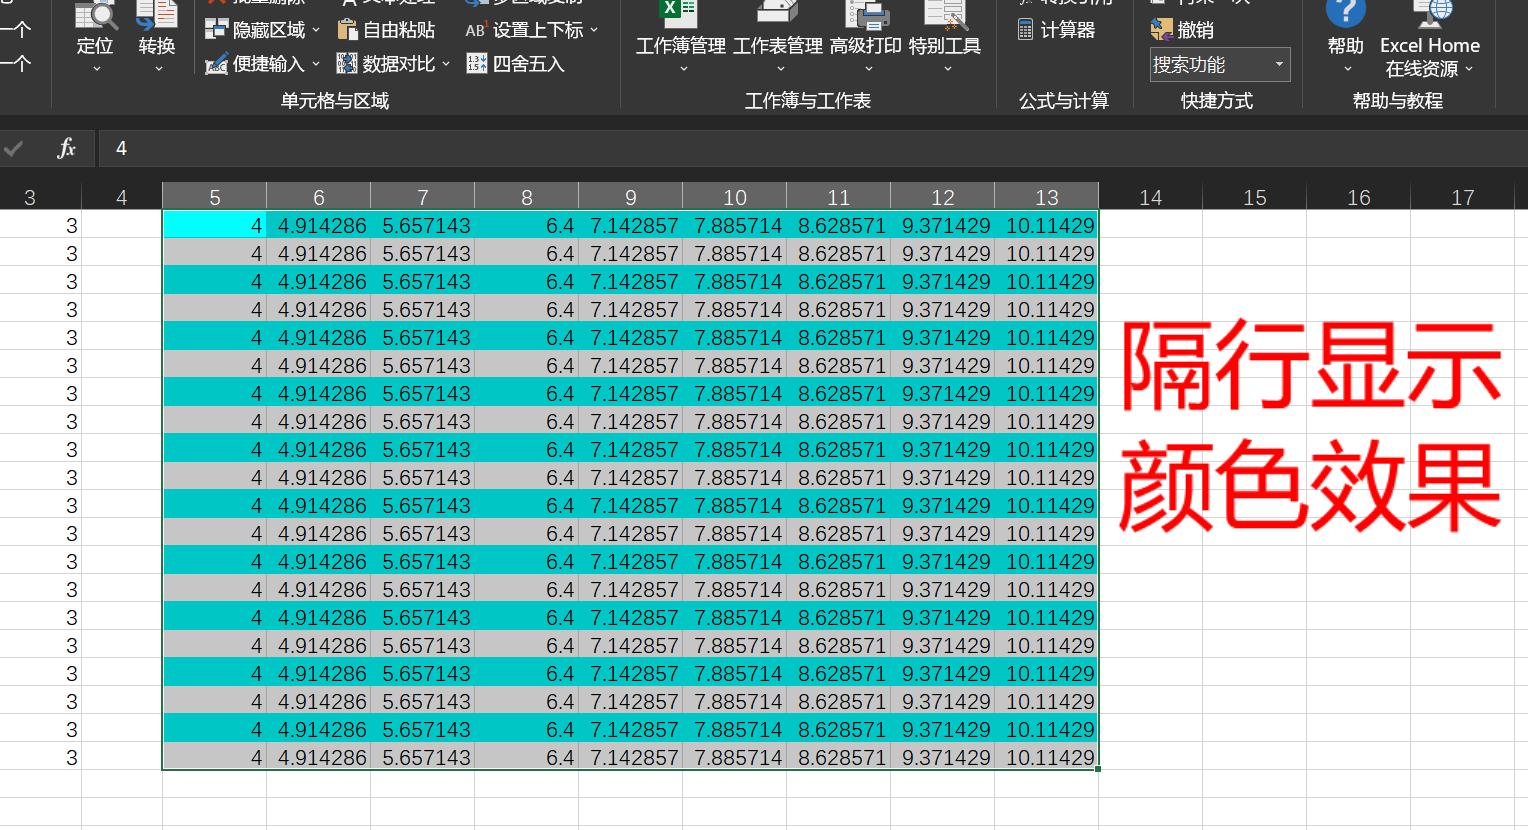Select column header 14
The width and height of the screenshot is (1528, 830).
(x=1151, y=197)
